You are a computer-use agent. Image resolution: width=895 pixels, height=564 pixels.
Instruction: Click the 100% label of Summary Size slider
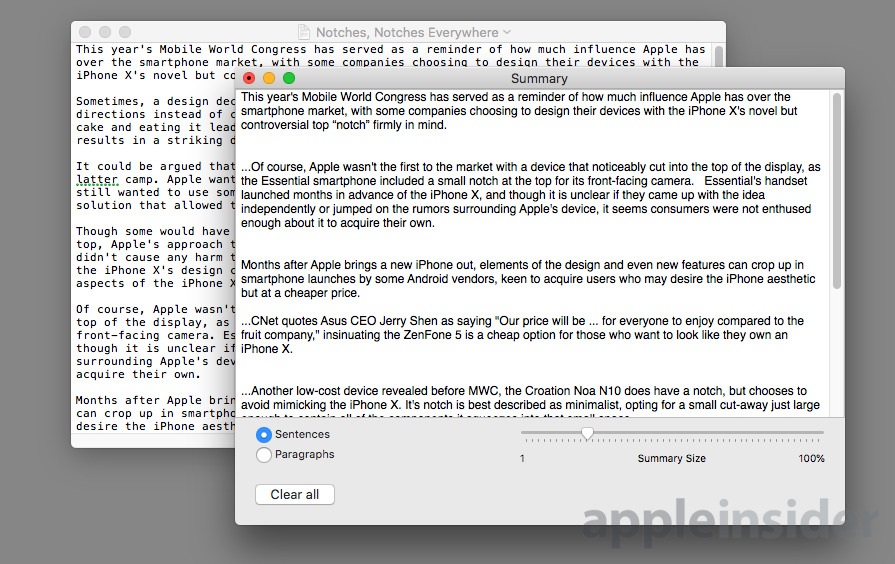click(811, 458)
